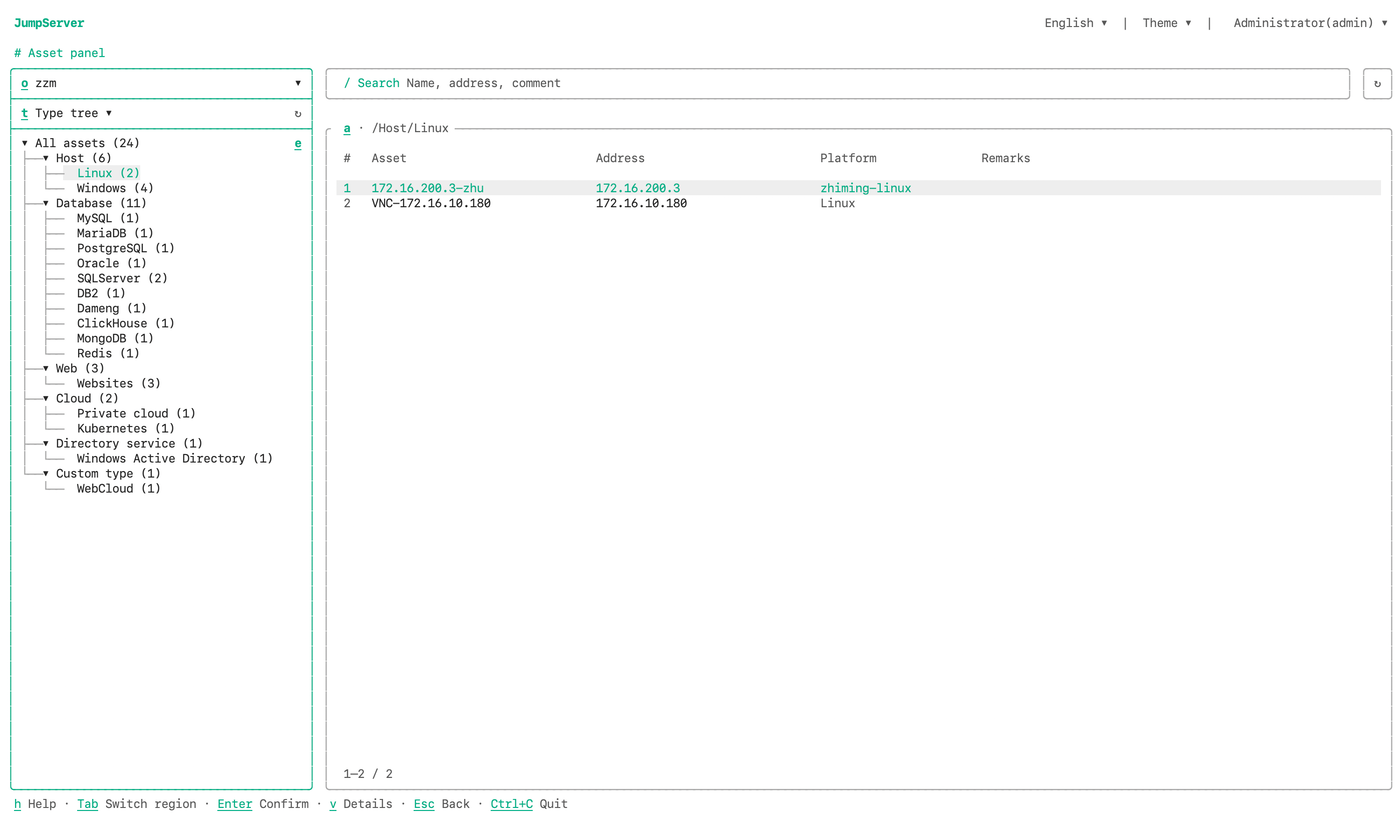Screen dimensions: 1400x828
Task: Click the 'h Help' shortcut in footer
Action: coord(35,805)
